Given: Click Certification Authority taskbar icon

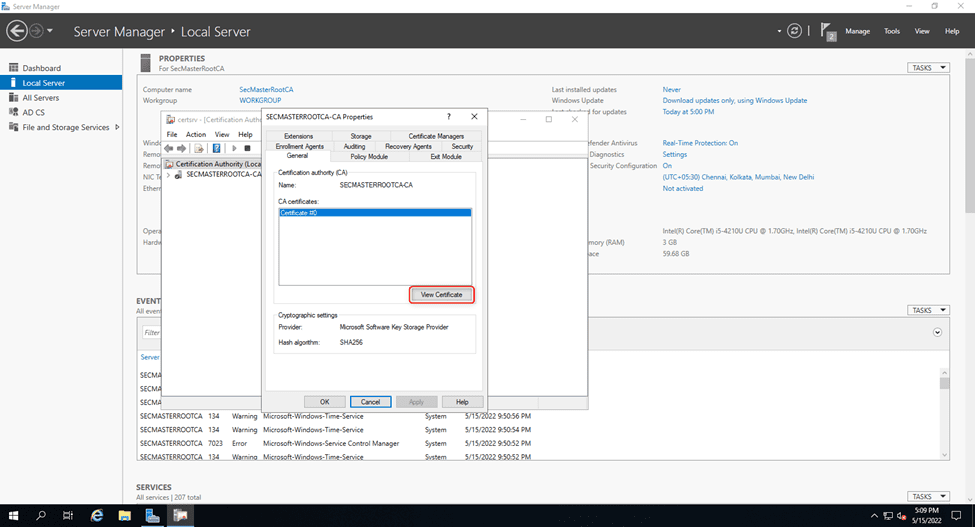Looking at the screenshot, I should [180, 516].
